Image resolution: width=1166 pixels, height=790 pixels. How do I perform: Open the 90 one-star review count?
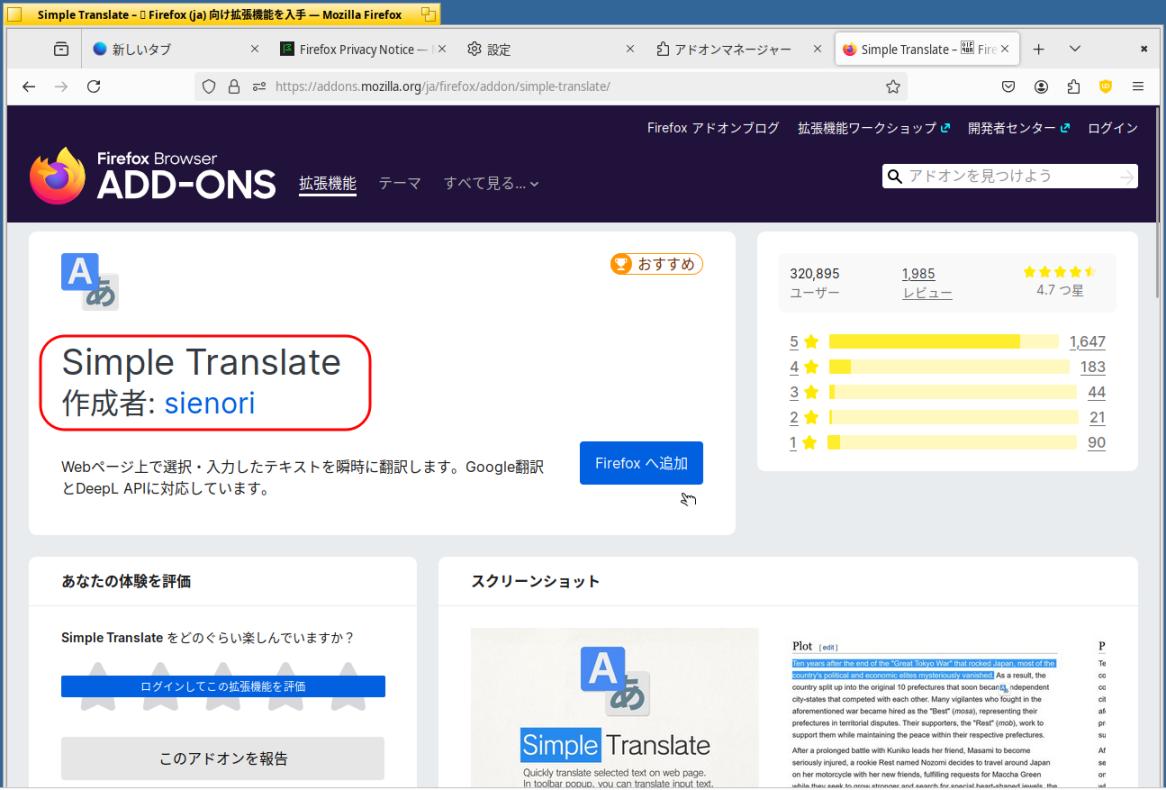point(1097,443)
